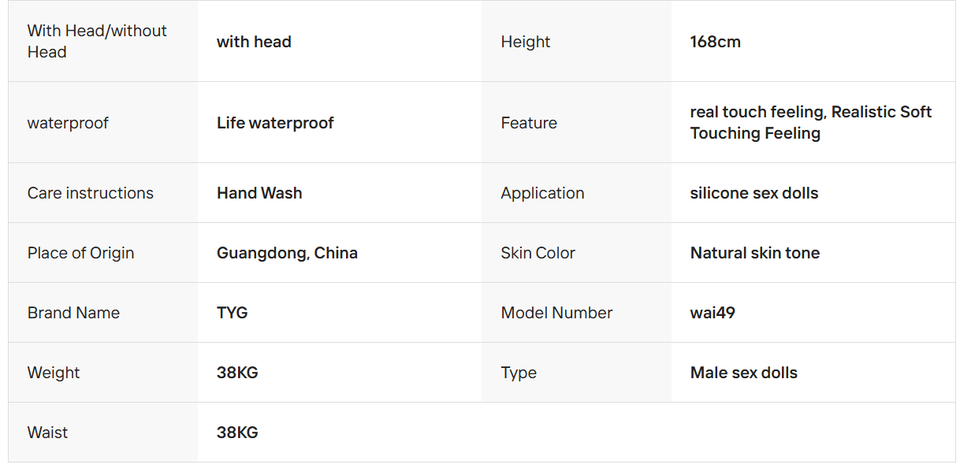Viewport: 960px width, 468px height.
Task: Click the "Brand Name" label
Action: click(73, 313)
